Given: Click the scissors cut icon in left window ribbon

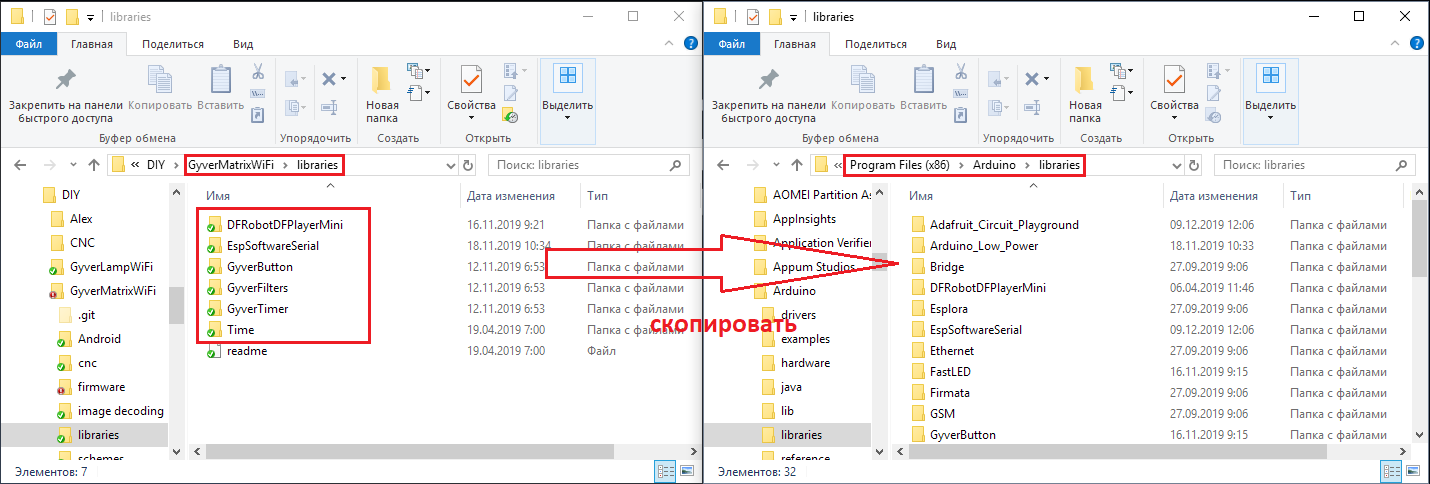Looking at the screenshot, I should 256,72.
